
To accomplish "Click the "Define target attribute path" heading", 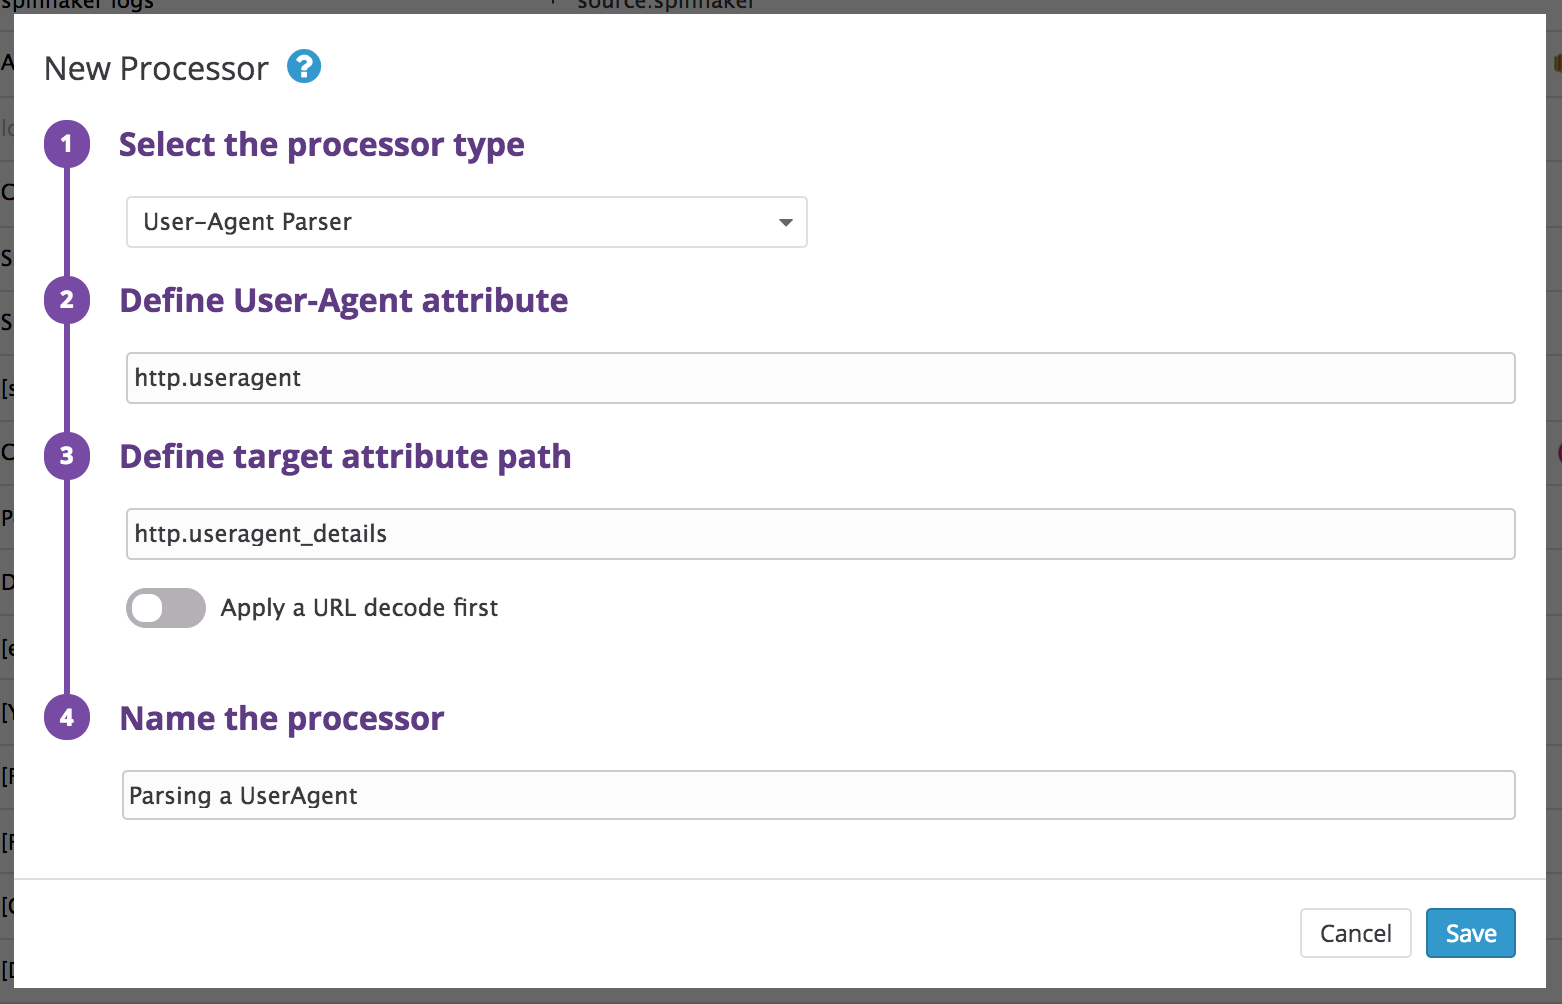I will coord(345,457).
